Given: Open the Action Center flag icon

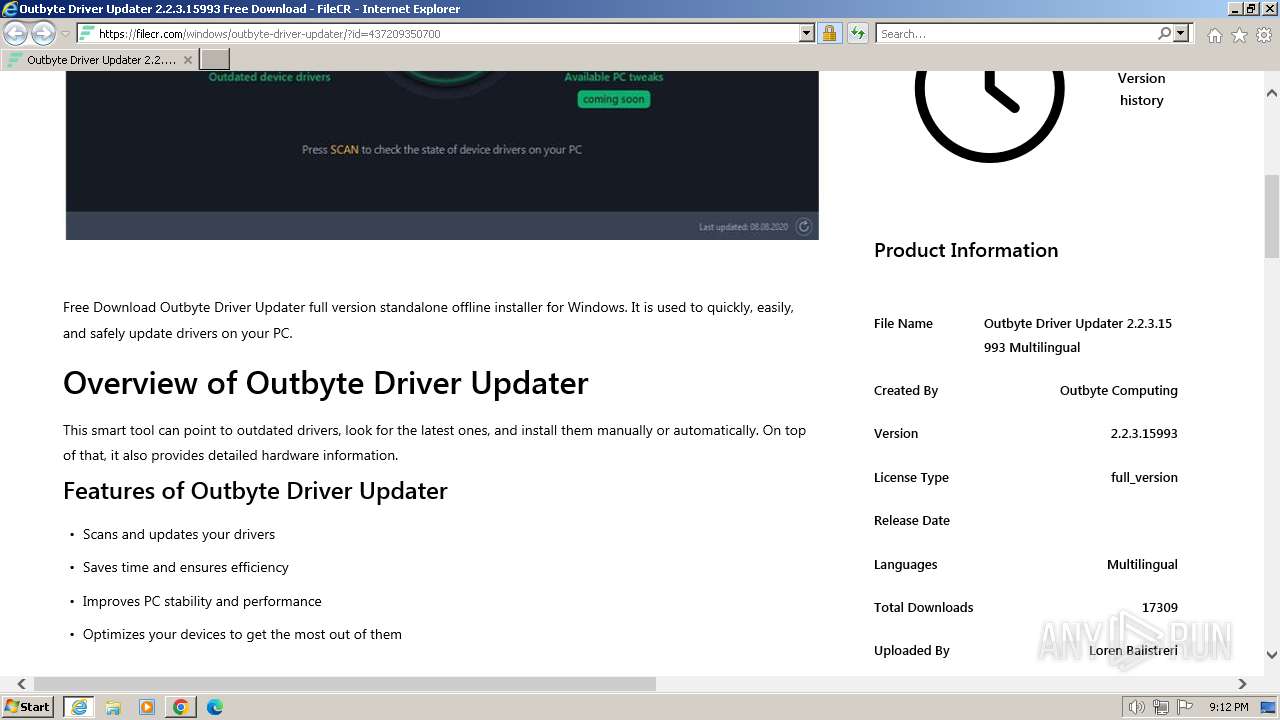Looking at the screenshot, I should (1184, 707).
